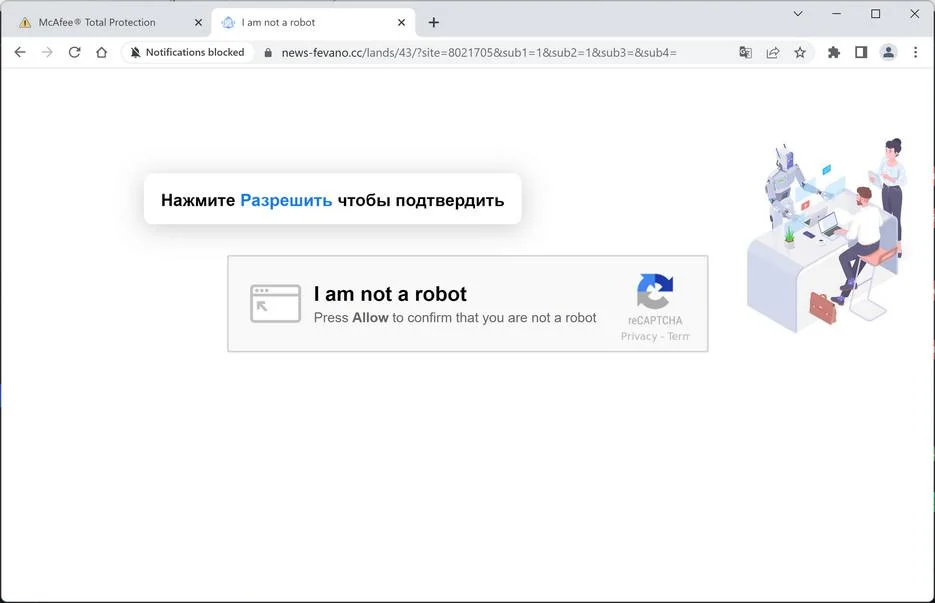Click the Translate this page icon
Screen dimensions: 935x603
click(x=745, y=52)
